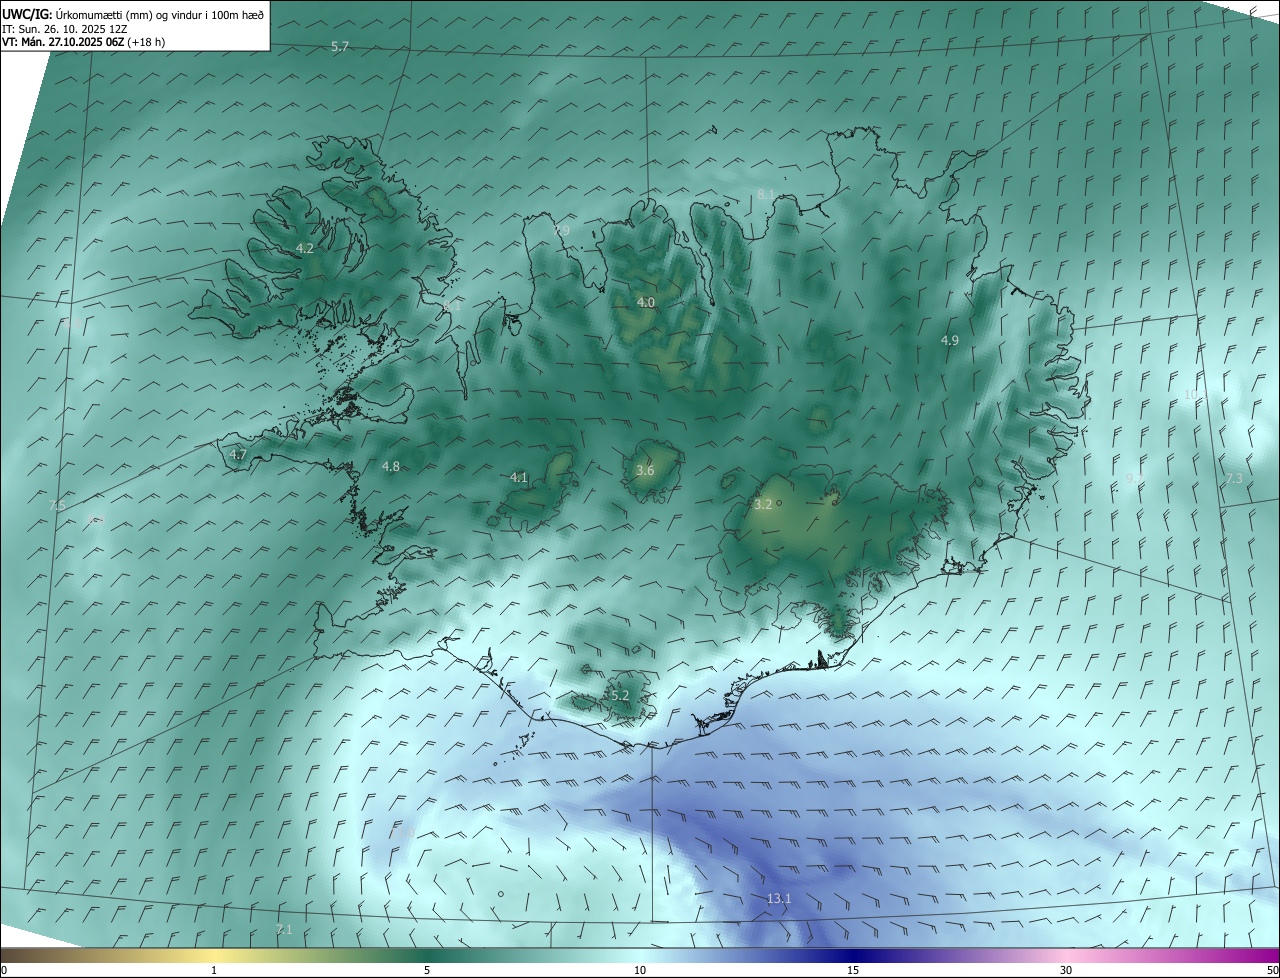Click the 4.1 value label on the map
The image size is (1280, 978).
pos(518,478)
